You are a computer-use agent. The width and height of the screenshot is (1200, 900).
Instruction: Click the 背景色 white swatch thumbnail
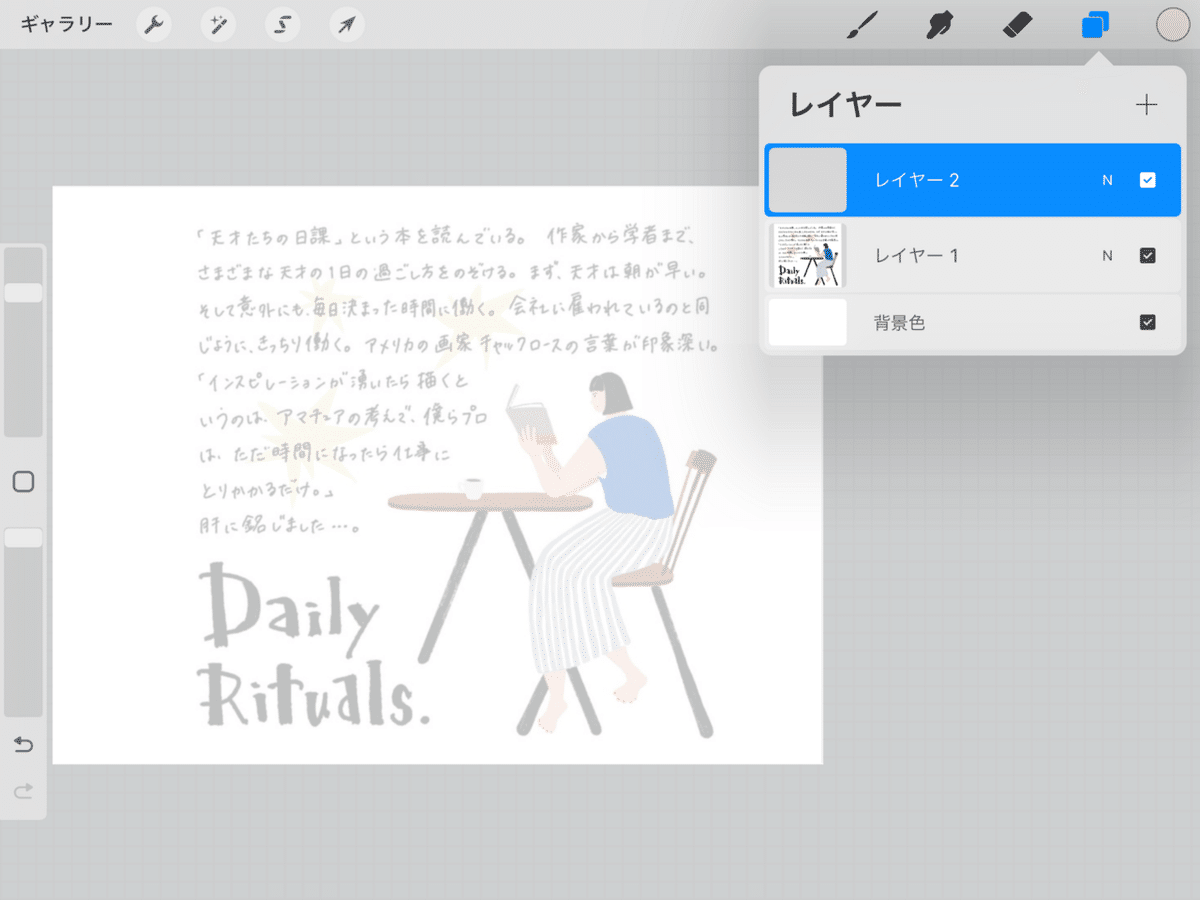tap(808, 322)
